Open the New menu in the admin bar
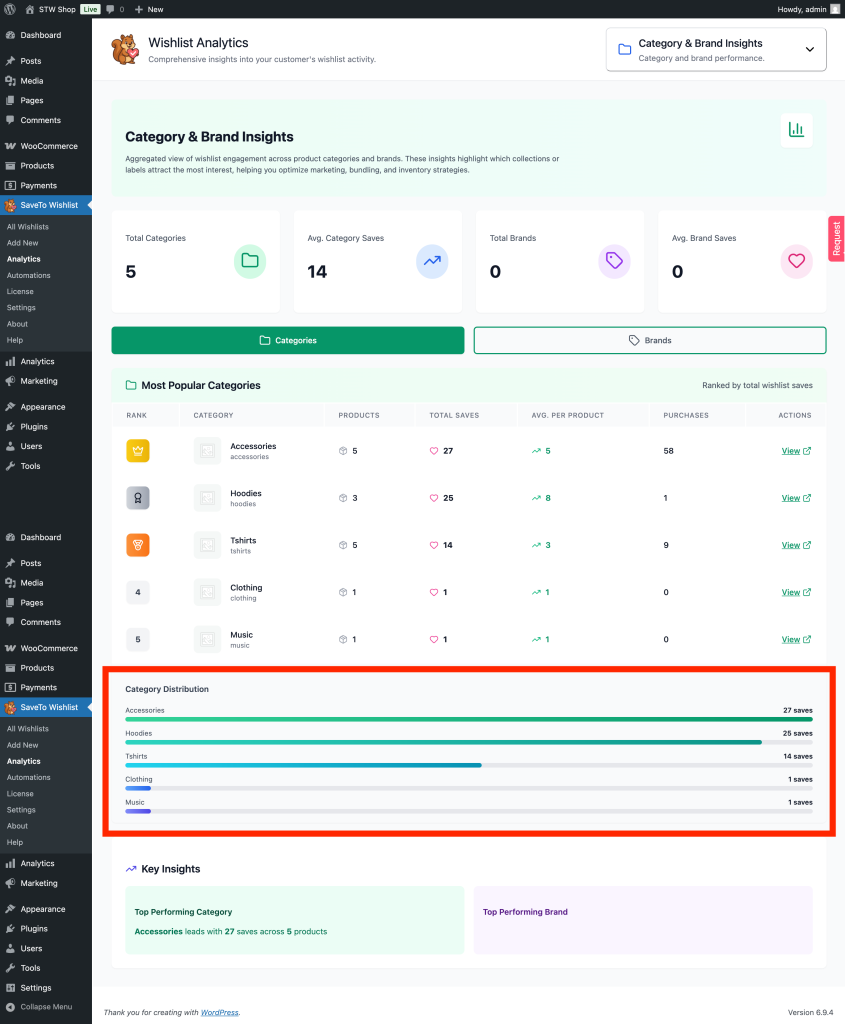 point(148,9)
